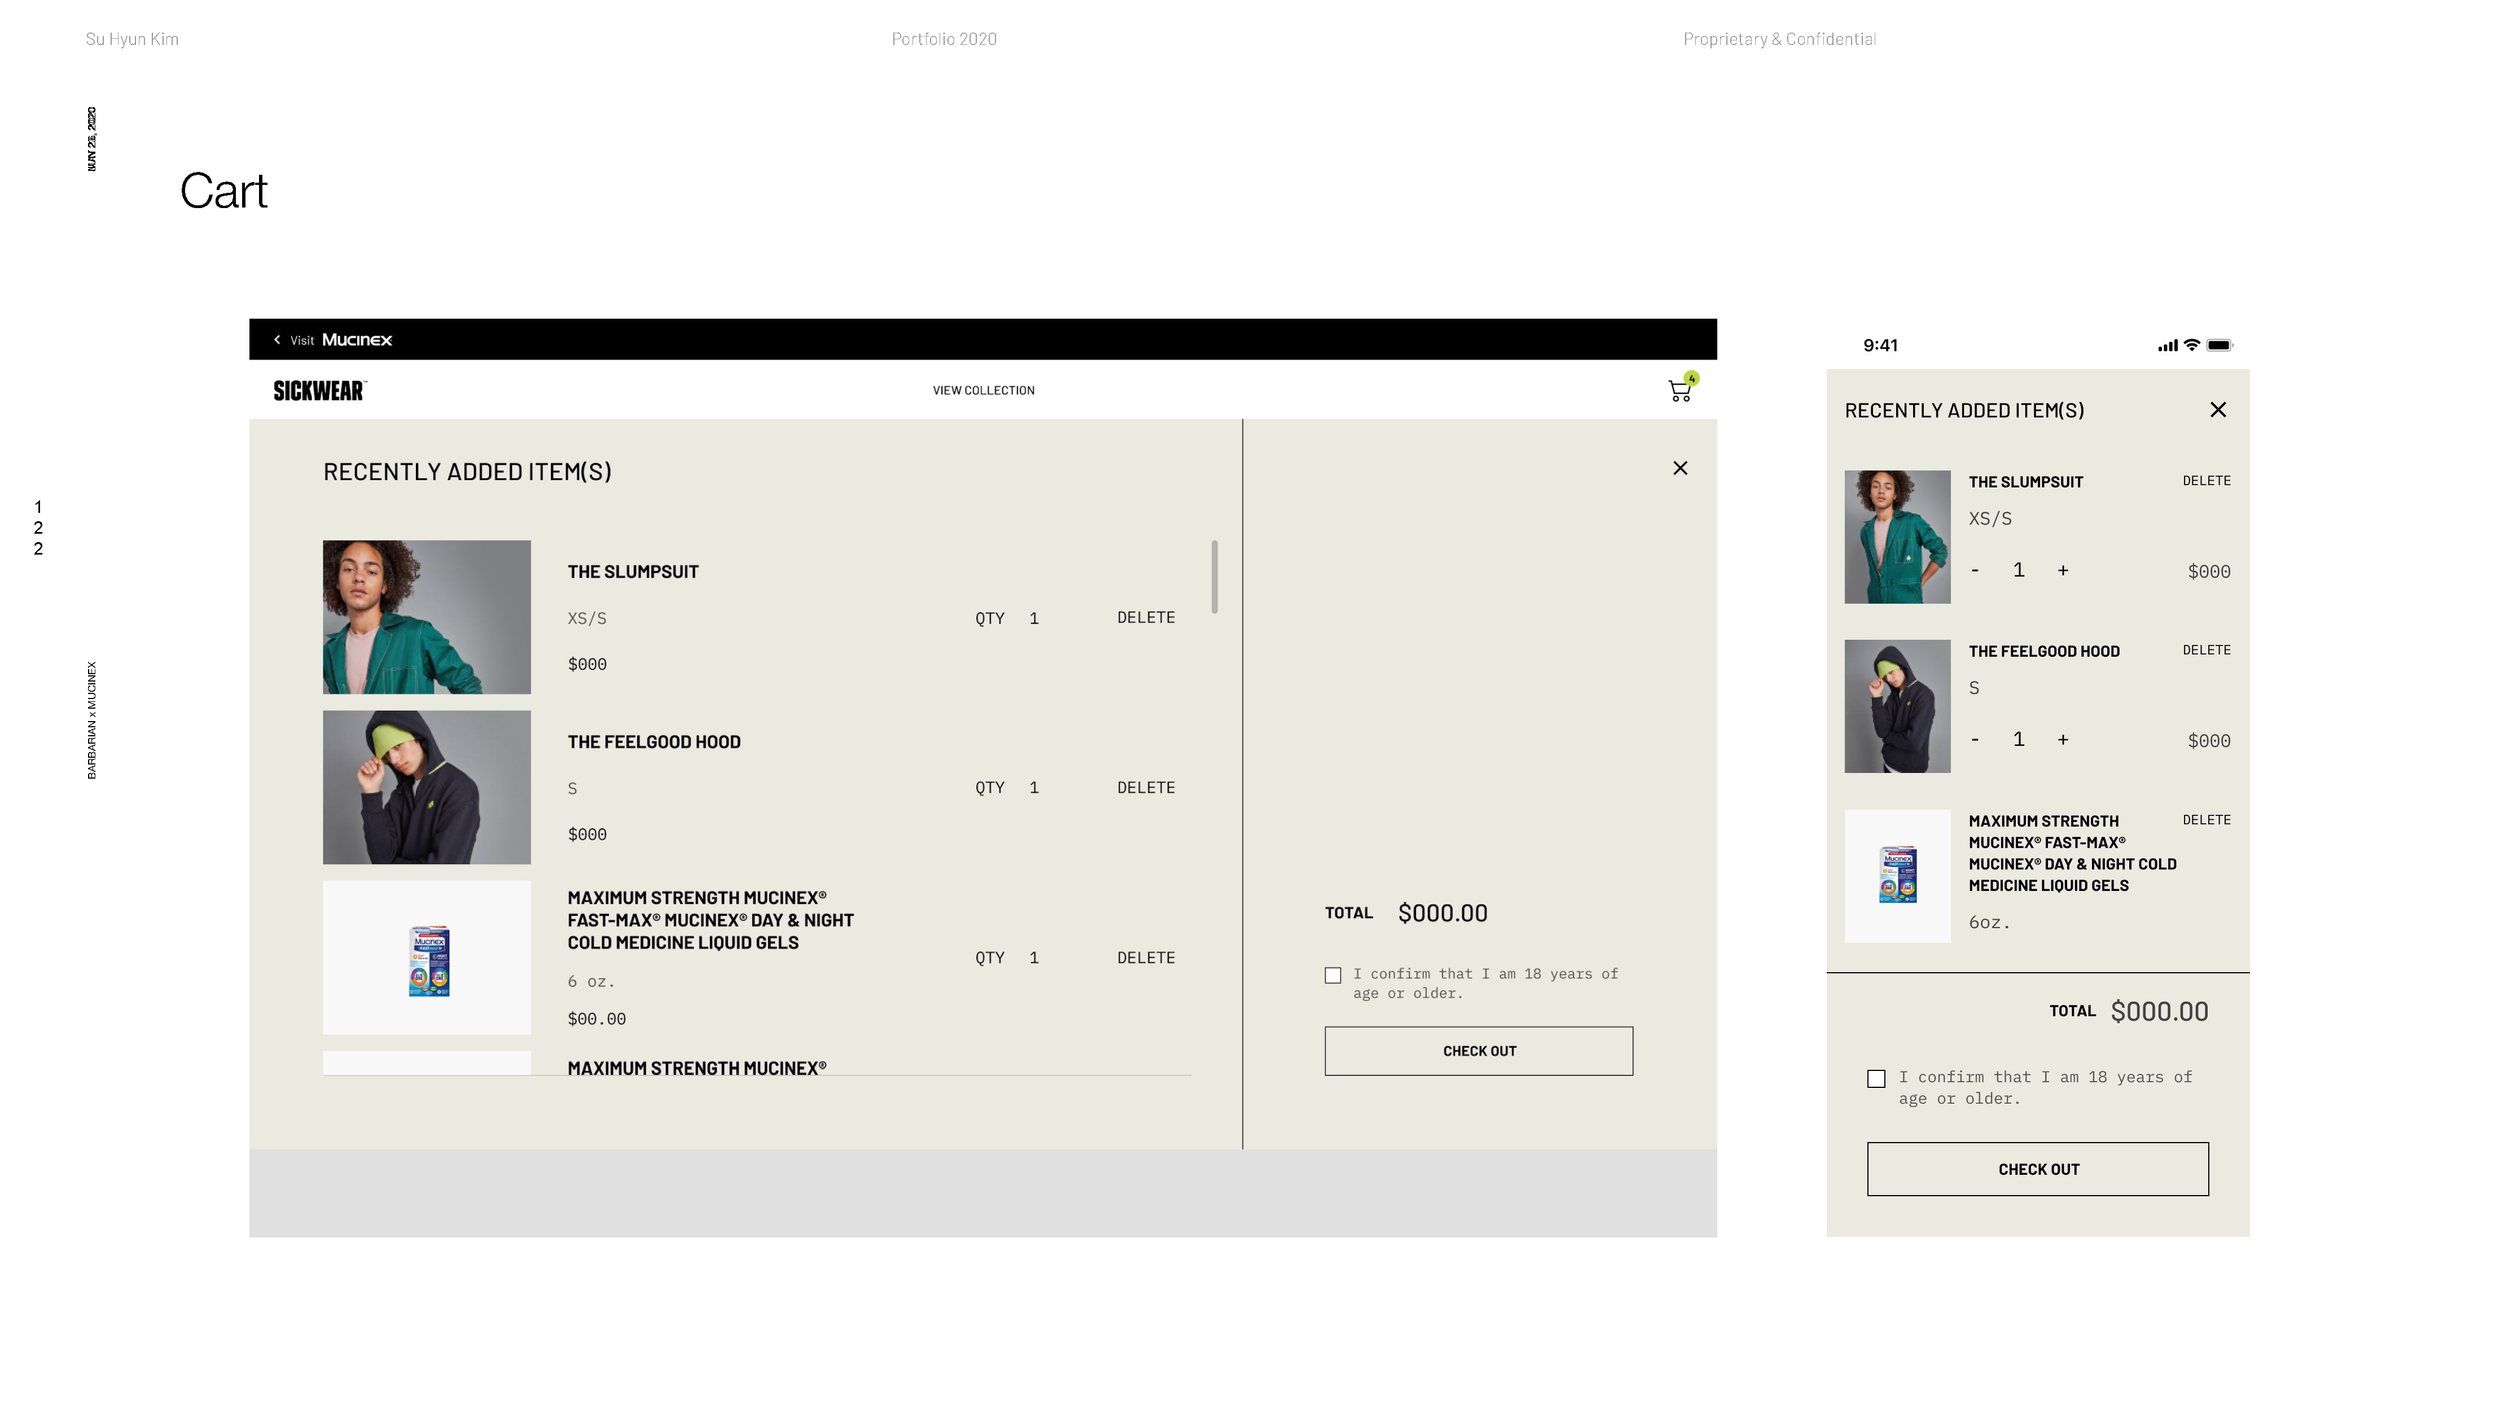Delete The Slumpsuit from the desktop cart
Image resolution: width=2500 pixels, height=1406 pixels.
1146,618
